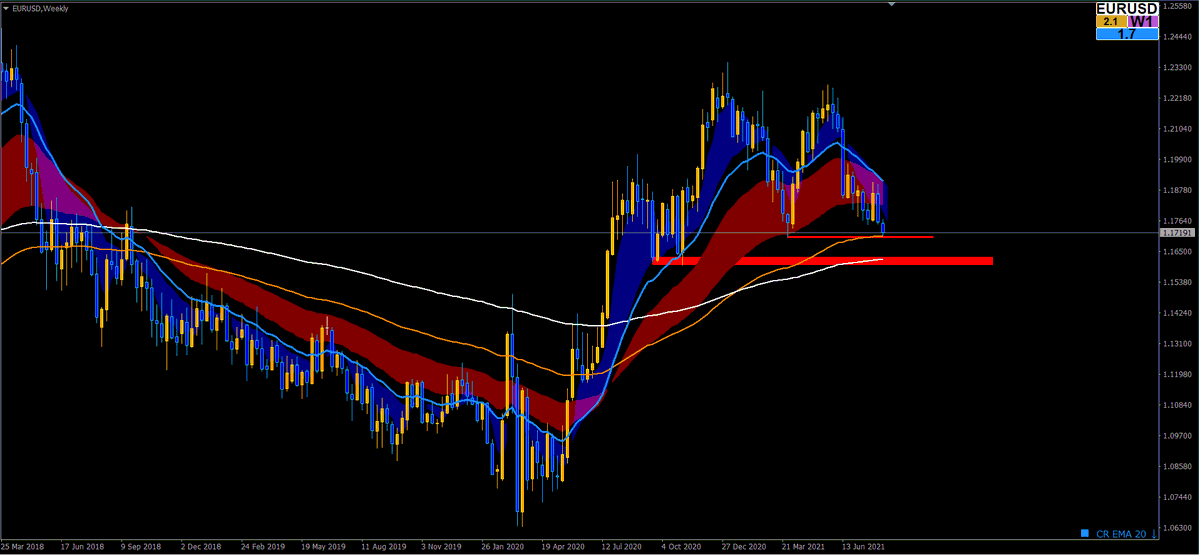The image size is (1200, 555).
Task: Select the thick red support zone rectangle
Action: (822, 261)
